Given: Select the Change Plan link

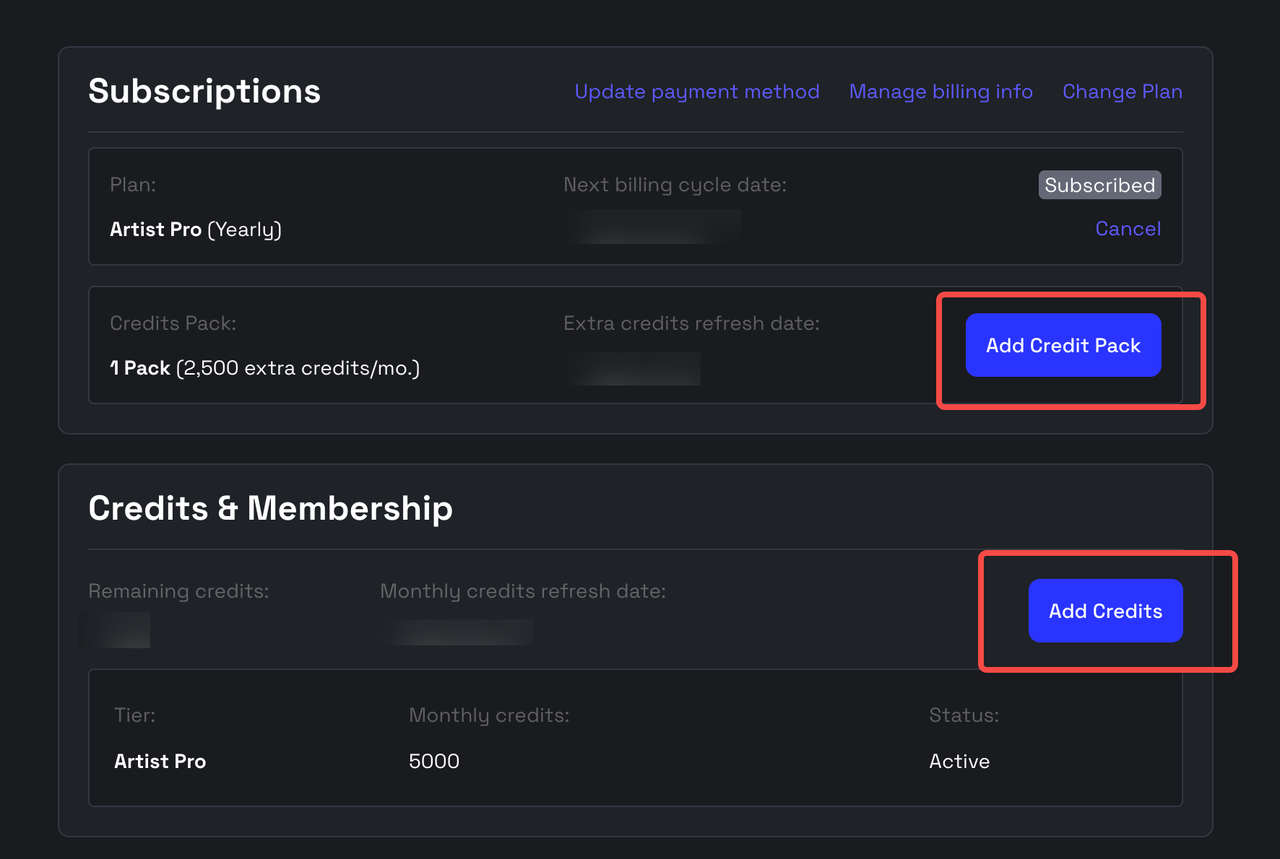Looking at the screenshot, I should [1122, 92].
